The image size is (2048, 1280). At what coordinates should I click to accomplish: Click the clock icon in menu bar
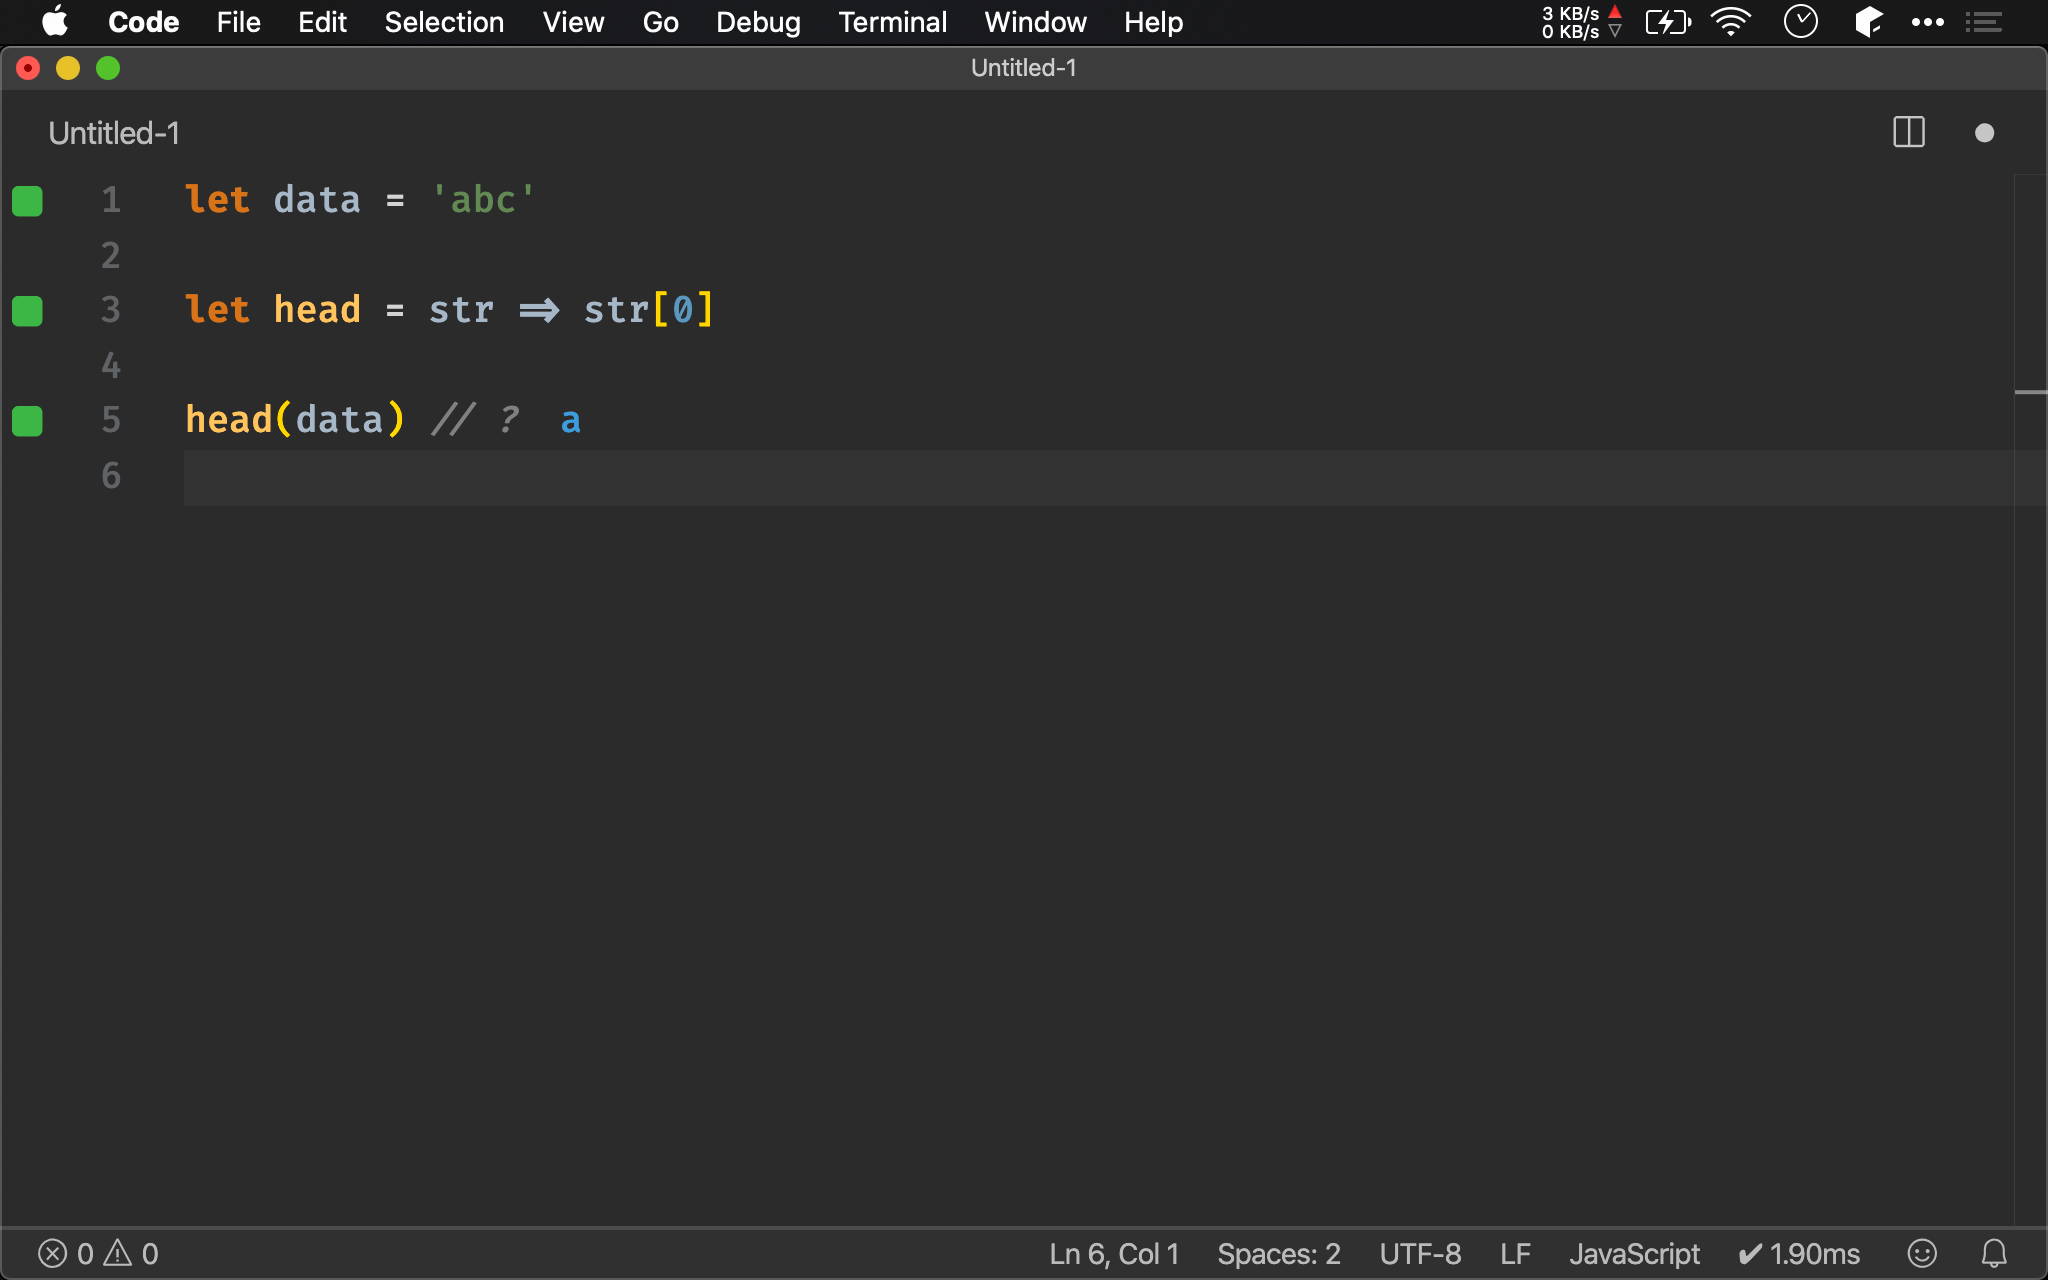pos(1800,22)
